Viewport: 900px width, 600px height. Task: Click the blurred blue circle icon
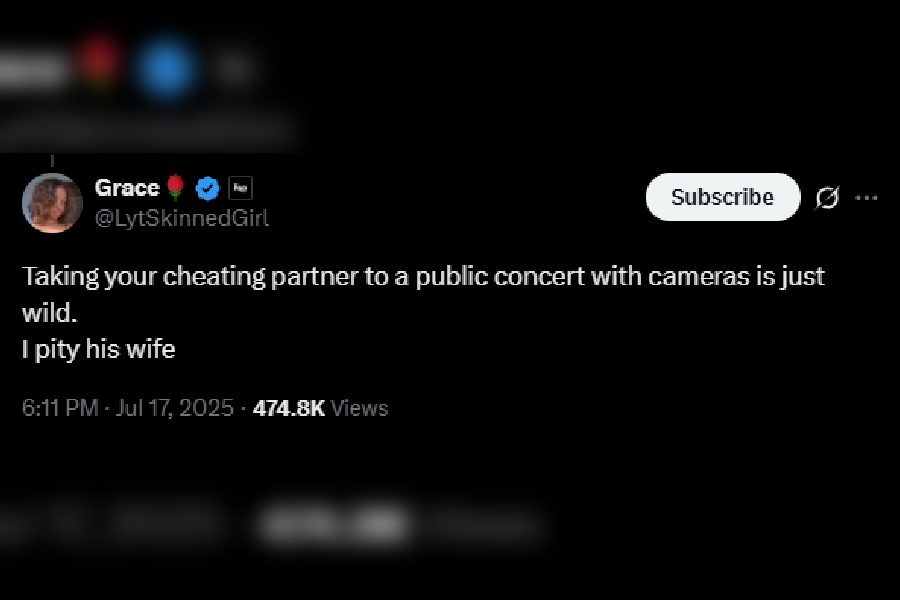pyautogui.click(x=166, y=68)
